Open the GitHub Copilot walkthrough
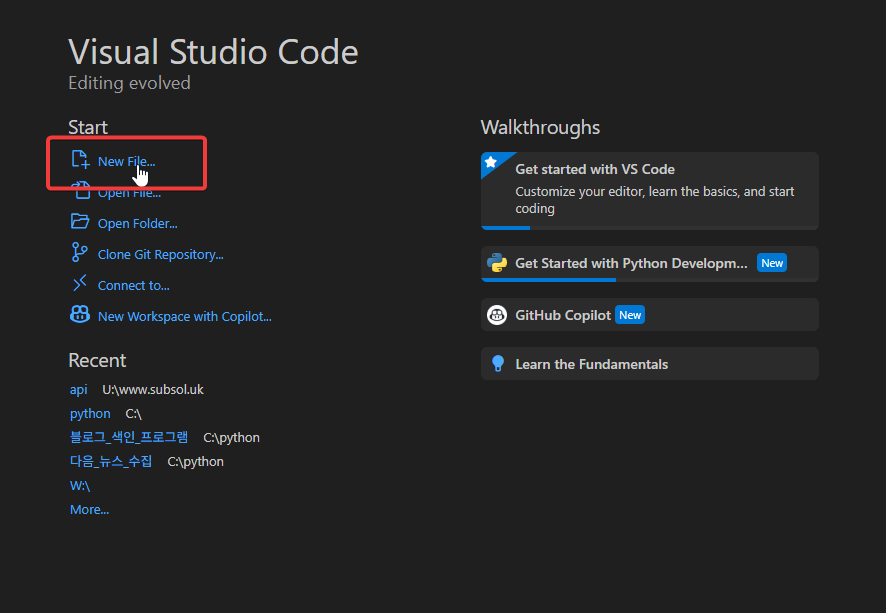Screen dimensions: 886x613 point(650,315)
